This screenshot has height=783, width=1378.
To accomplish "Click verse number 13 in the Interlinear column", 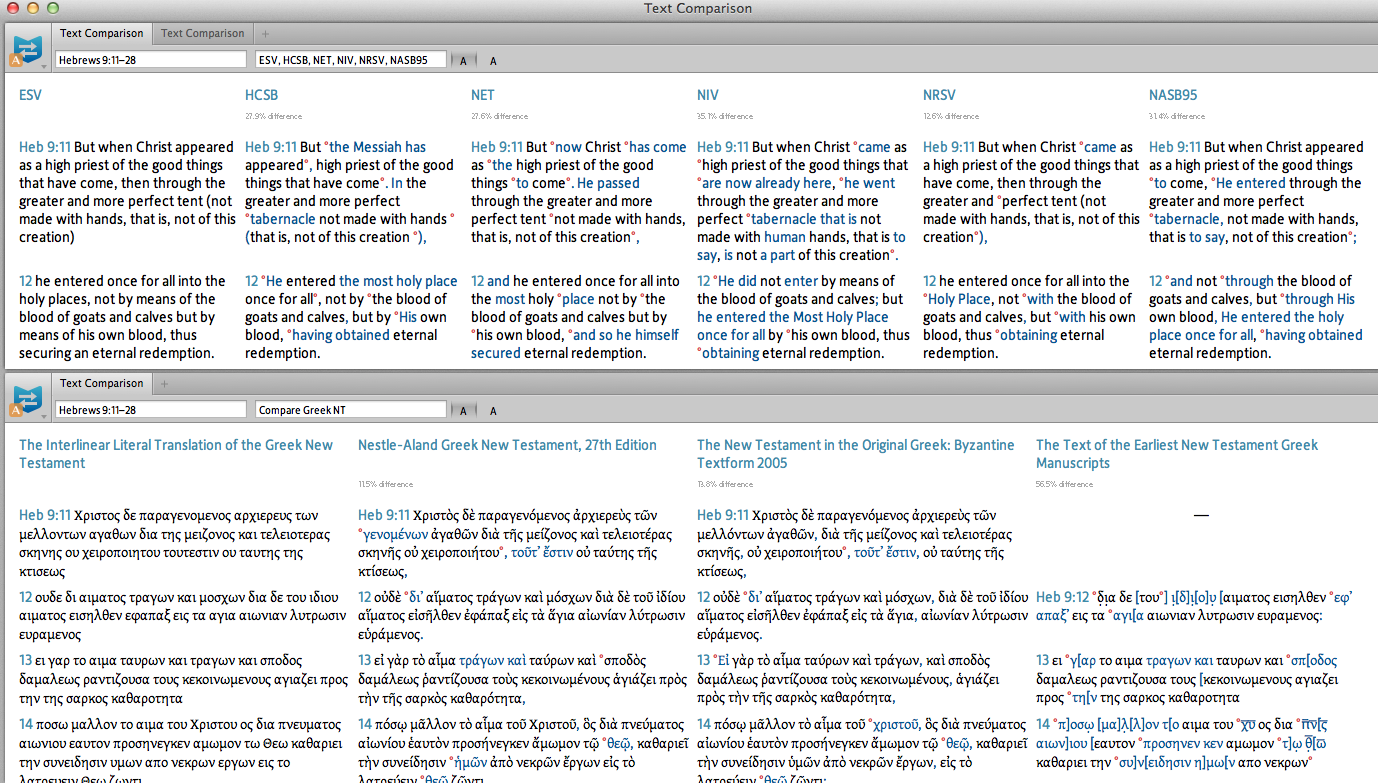I will 25,661.
